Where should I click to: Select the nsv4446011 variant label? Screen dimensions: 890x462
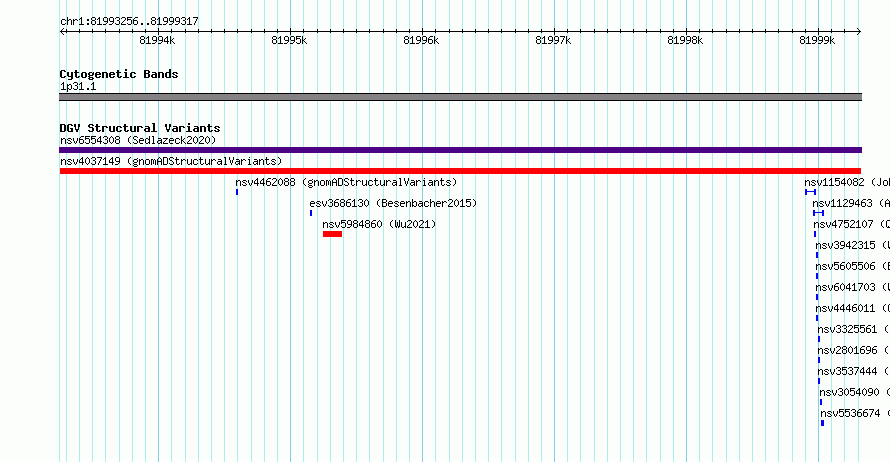point(853,308)
